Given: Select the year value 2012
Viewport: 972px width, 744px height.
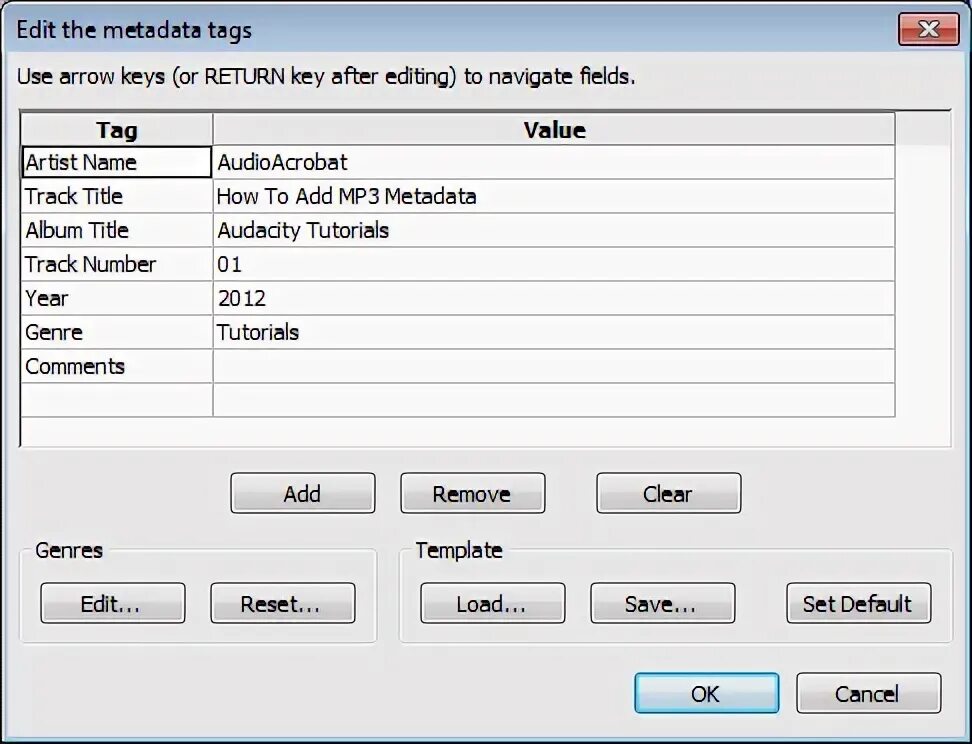Looking at the screenshot, I should 554,298.
